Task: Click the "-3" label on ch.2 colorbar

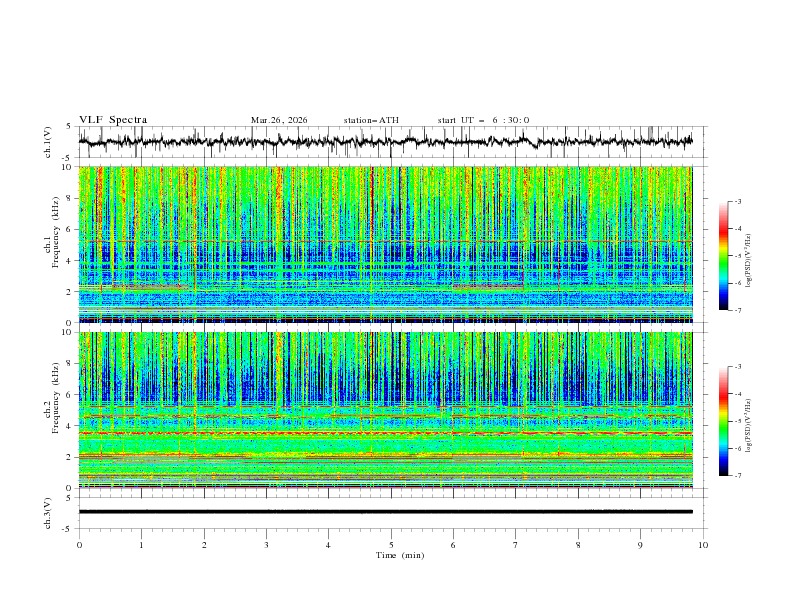Action: click(x=737, y=367)
